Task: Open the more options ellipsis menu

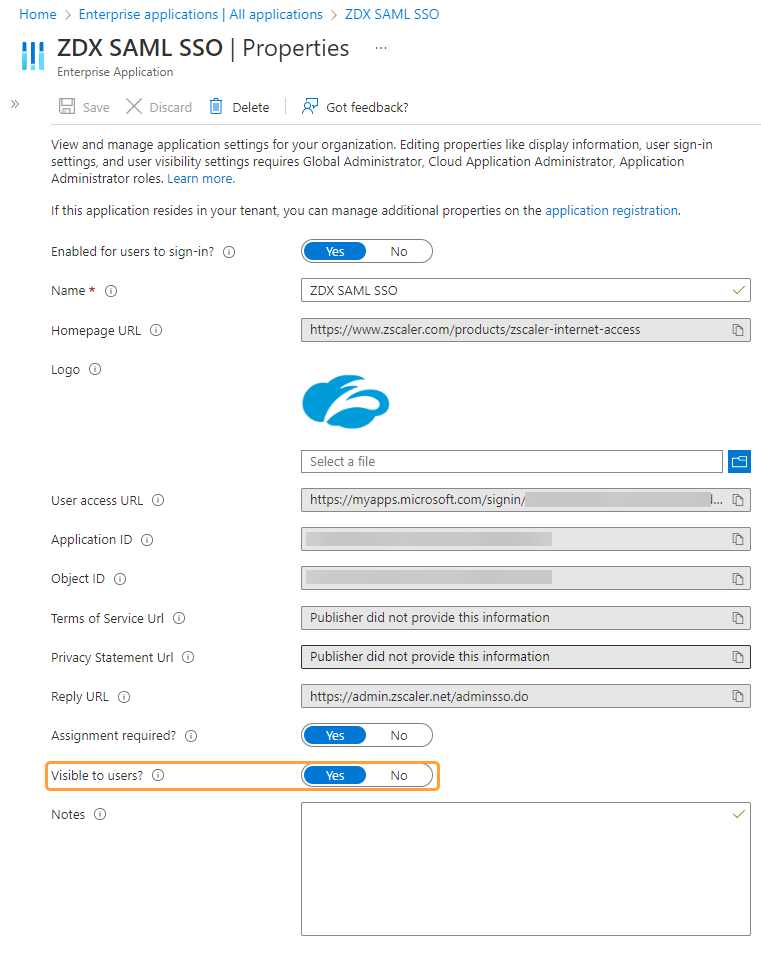Action: [381, 48]
